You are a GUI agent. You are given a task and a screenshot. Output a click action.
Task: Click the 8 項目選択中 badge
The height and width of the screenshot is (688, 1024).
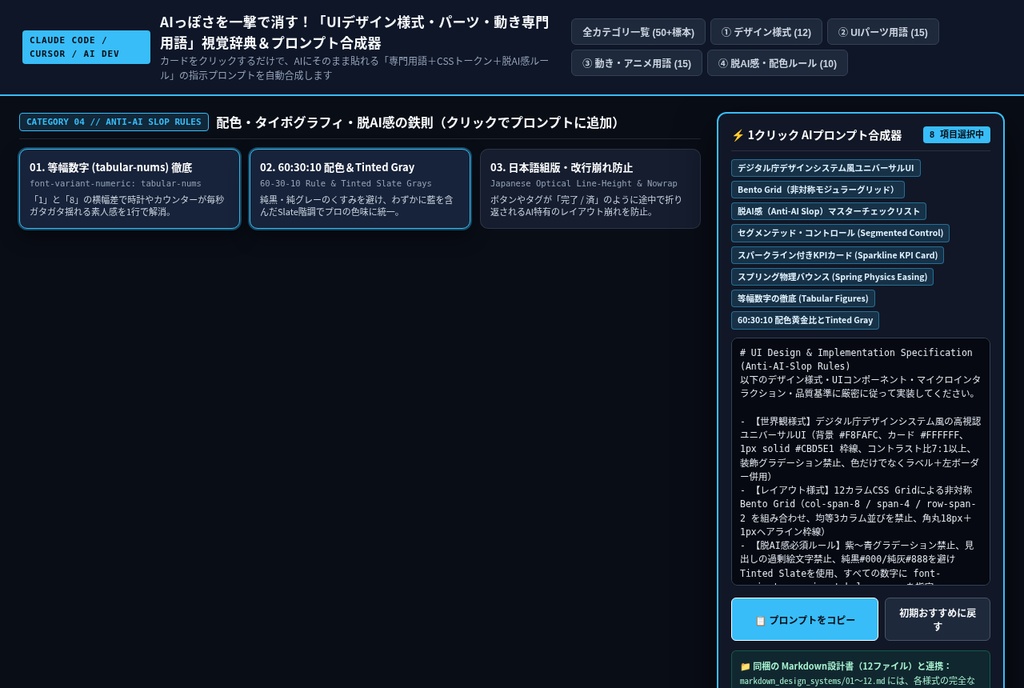point(956,134)
